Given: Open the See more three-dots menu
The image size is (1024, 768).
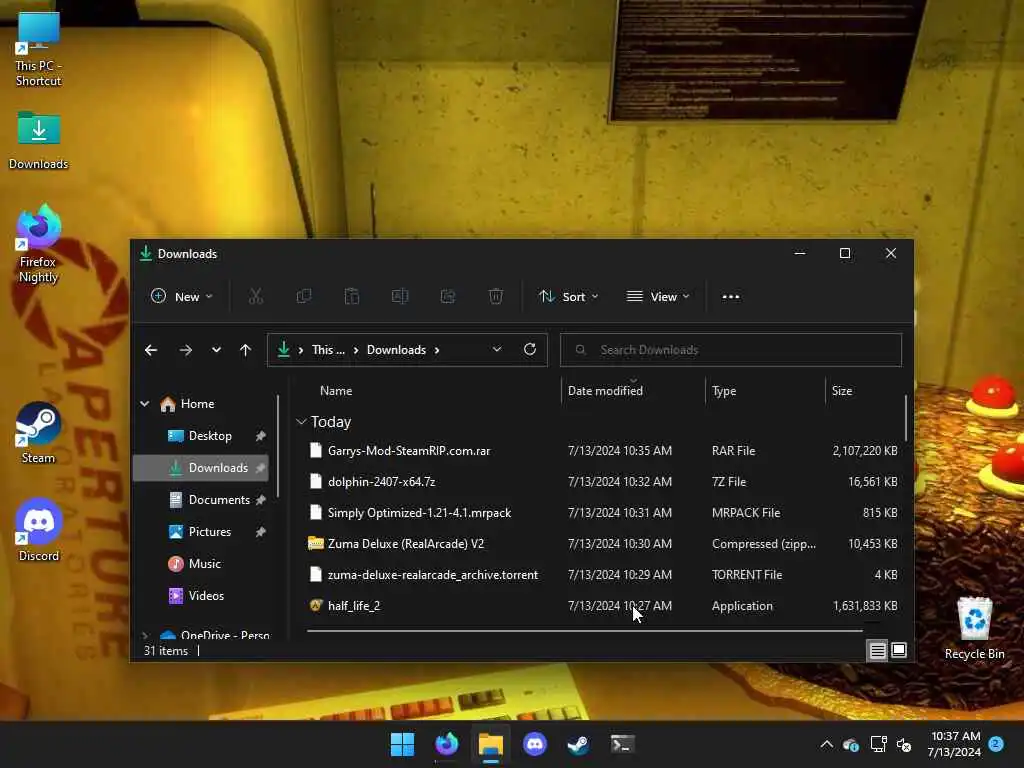Looking at the screenshot, I should (x=731, y=296).
